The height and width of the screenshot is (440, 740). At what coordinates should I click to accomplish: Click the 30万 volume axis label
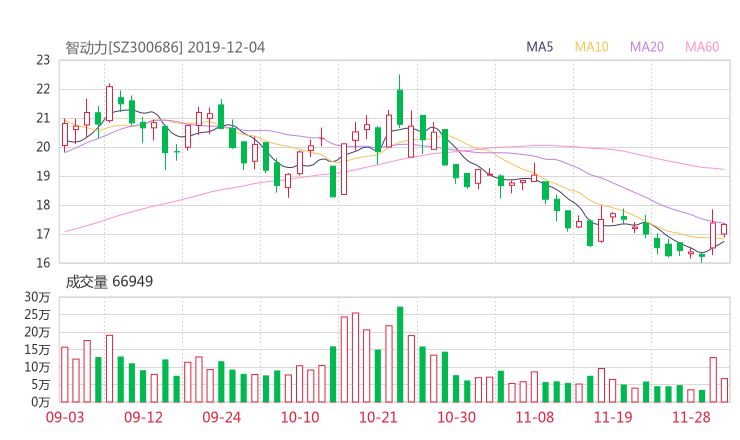(37, 297)
